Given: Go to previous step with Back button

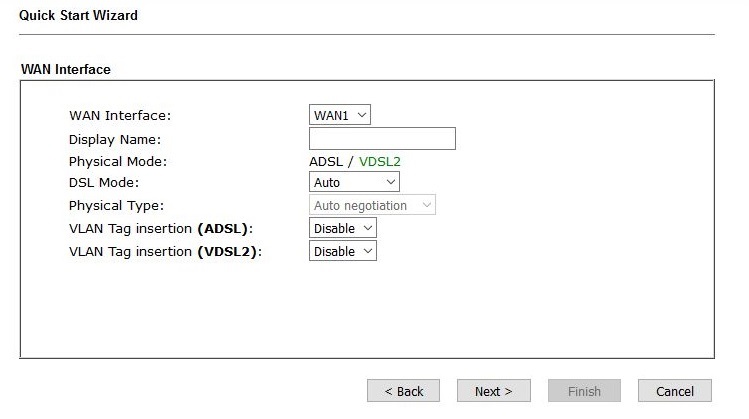Looking at the screenshot, I should coord(403,391).
